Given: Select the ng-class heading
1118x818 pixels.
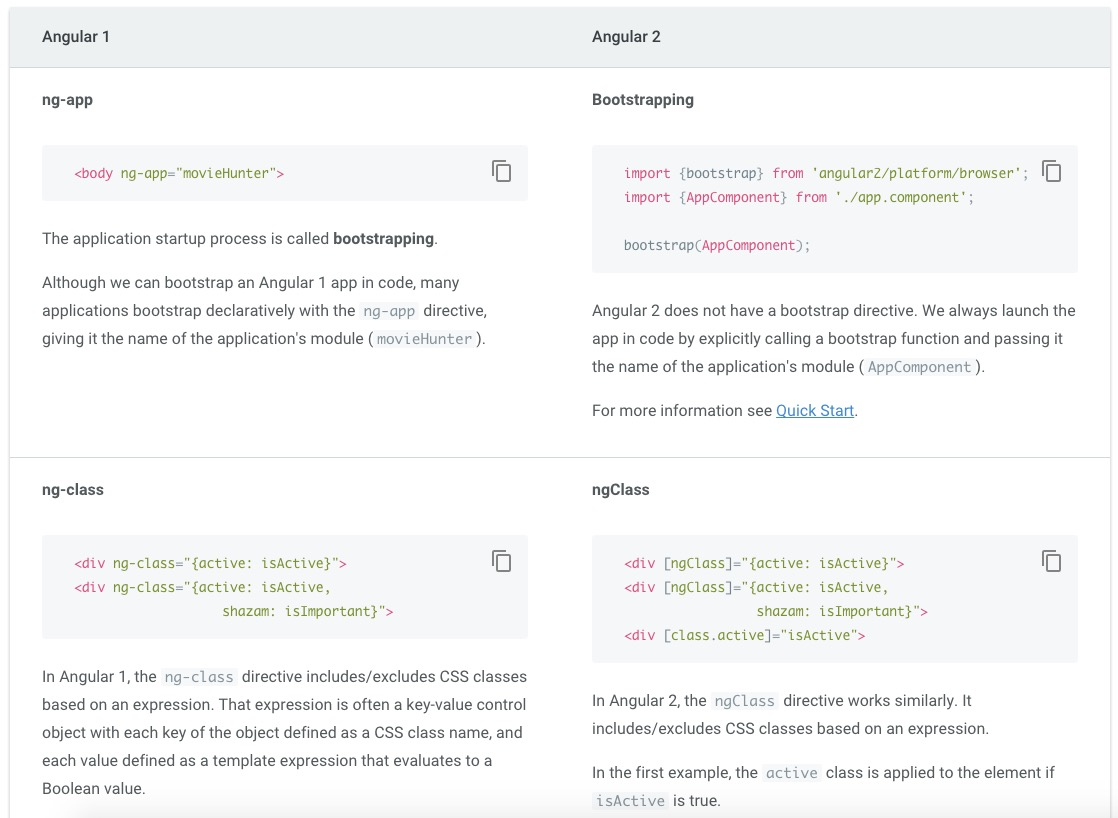Looking at the screenshot, I should pyautogui.click(x=73, y=490).
